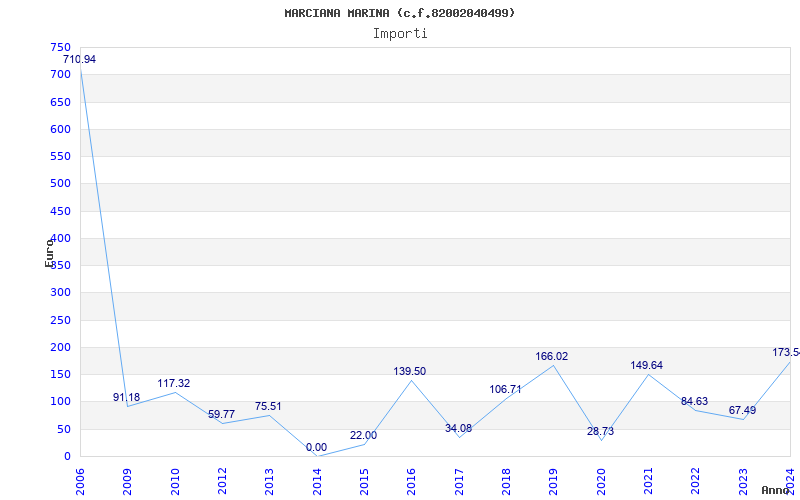Select the 149.64 data label
This screenshot has height=500, width=800.
click(x=646, y=365)
